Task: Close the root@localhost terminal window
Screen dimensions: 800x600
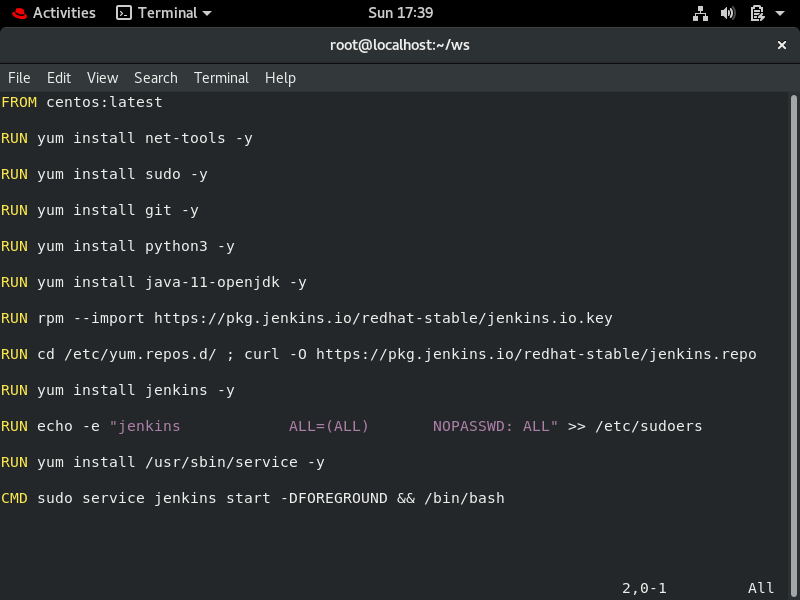Action: pyautogui.click(x=782, y=45)
